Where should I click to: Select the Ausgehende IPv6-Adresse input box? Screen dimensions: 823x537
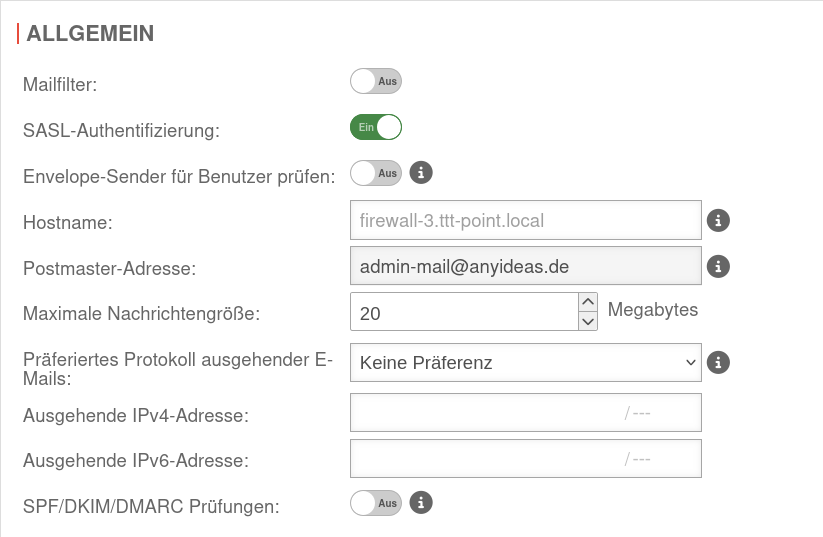(485, 458)
